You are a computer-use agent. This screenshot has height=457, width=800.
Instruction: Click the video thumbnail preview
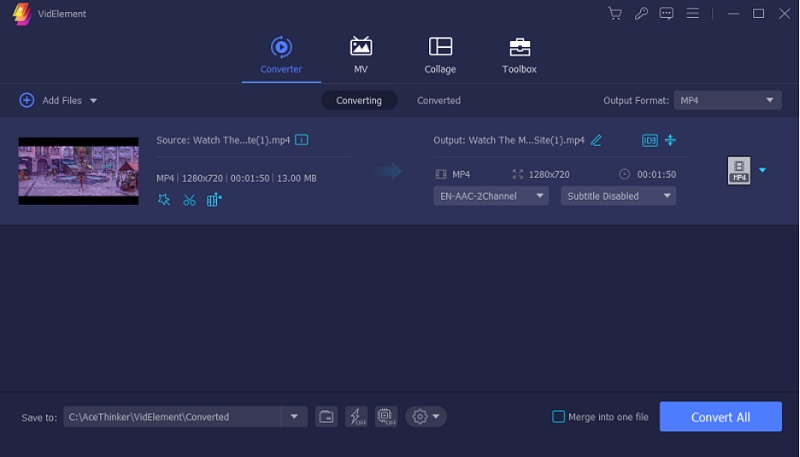point(78,171)
